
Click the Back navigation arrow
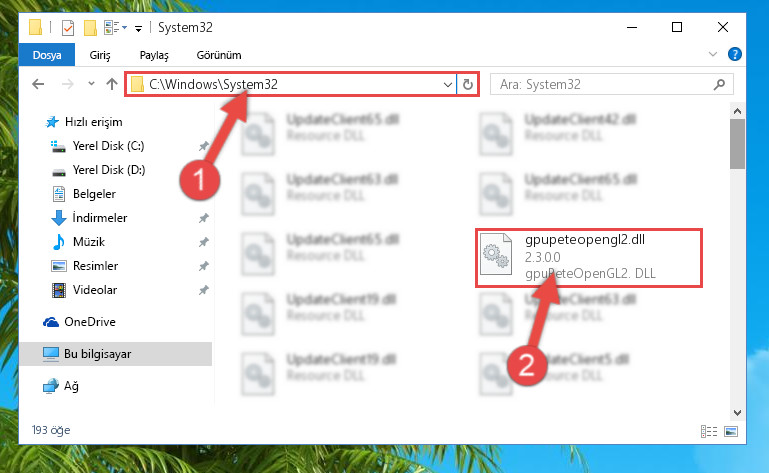(x=38, y=84)
